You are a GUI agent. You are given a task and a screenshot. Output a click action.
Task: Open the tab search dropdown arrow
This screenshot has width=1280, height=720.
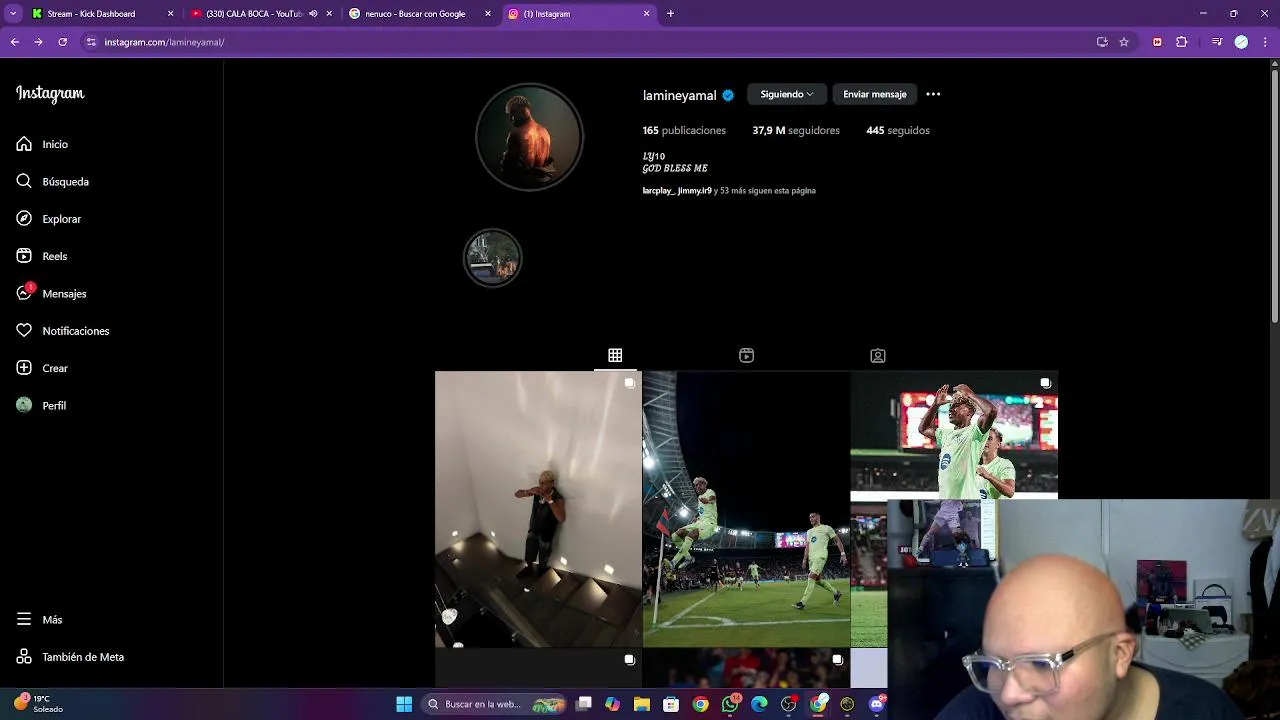[13, 14]
